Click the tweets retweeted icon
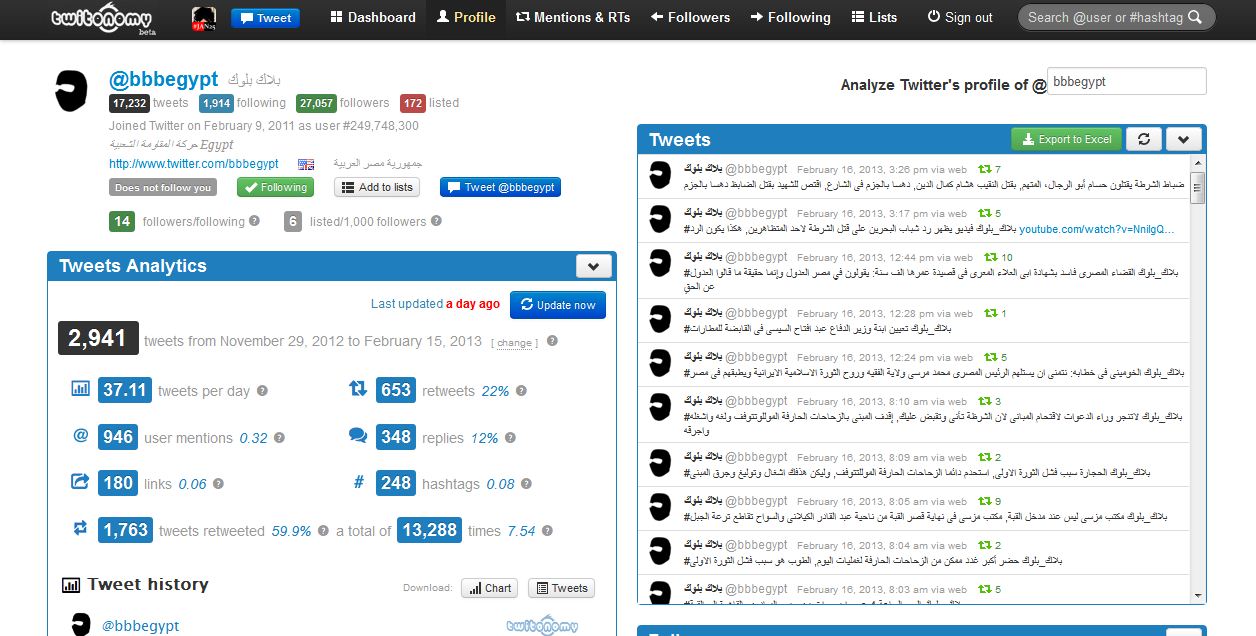1256x636 pixels. click(81, 529)
